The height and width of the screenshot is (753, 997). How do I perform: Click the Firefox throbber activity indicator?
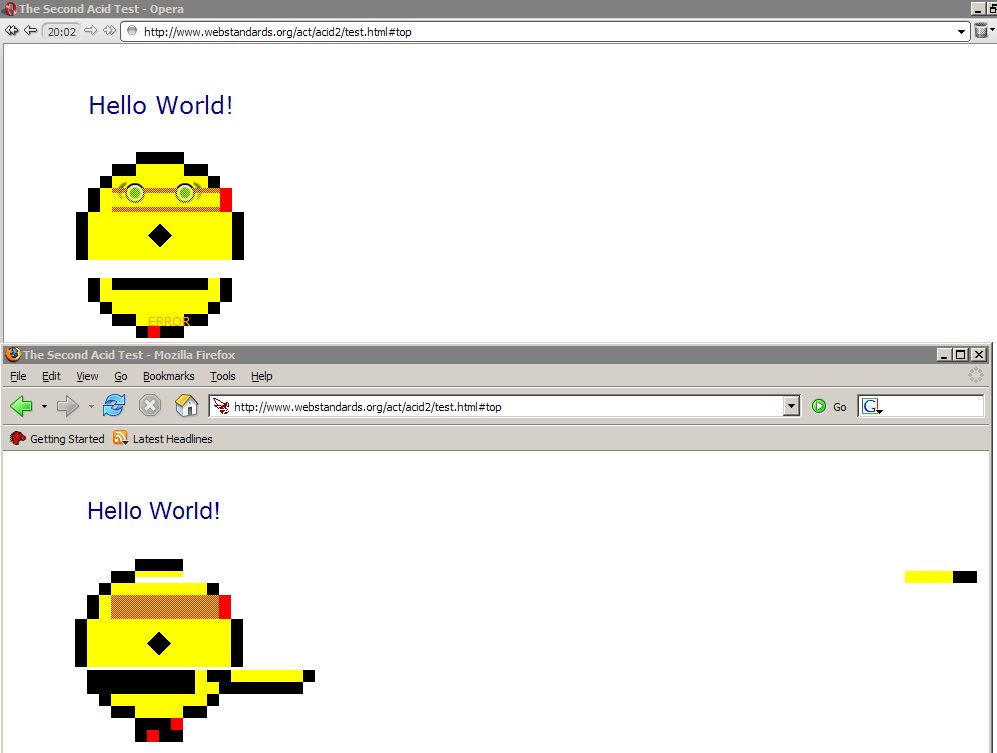point(975,375)
